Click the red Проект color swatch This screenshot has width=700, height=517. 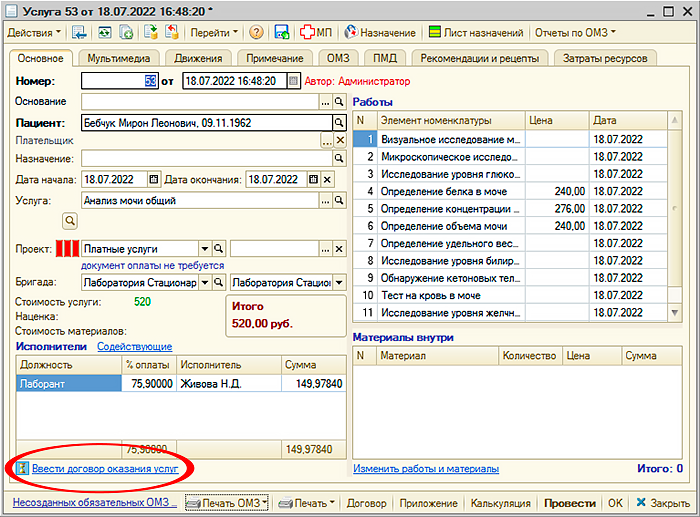click(x=66, y=249)
